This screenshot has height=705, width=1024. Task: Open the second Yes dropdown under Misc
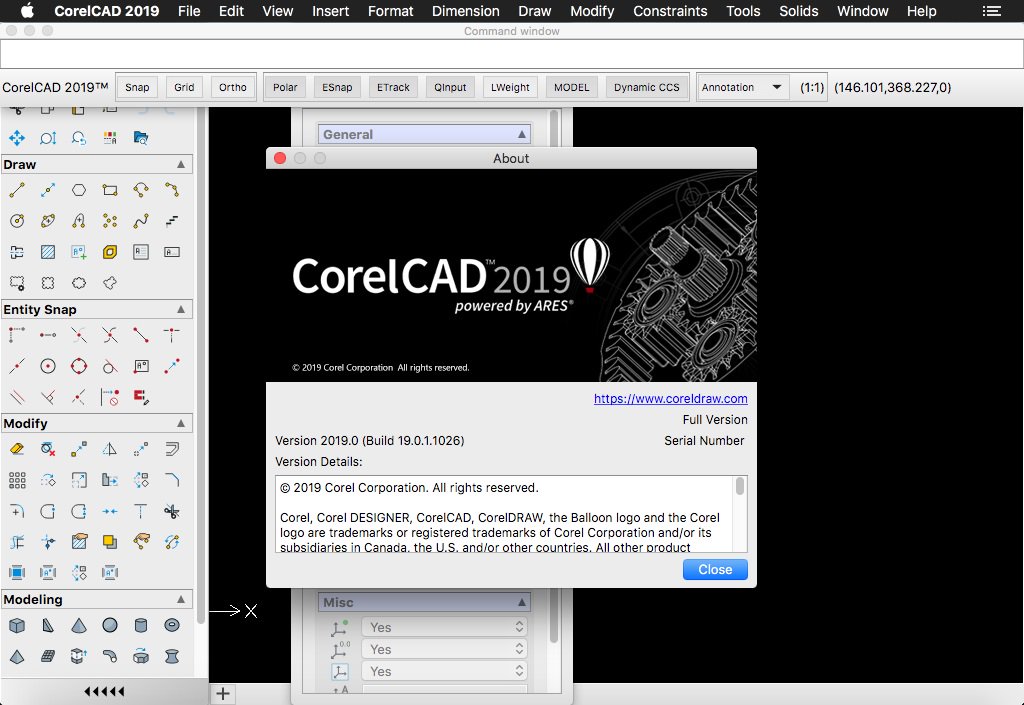(x=444, y=650)
